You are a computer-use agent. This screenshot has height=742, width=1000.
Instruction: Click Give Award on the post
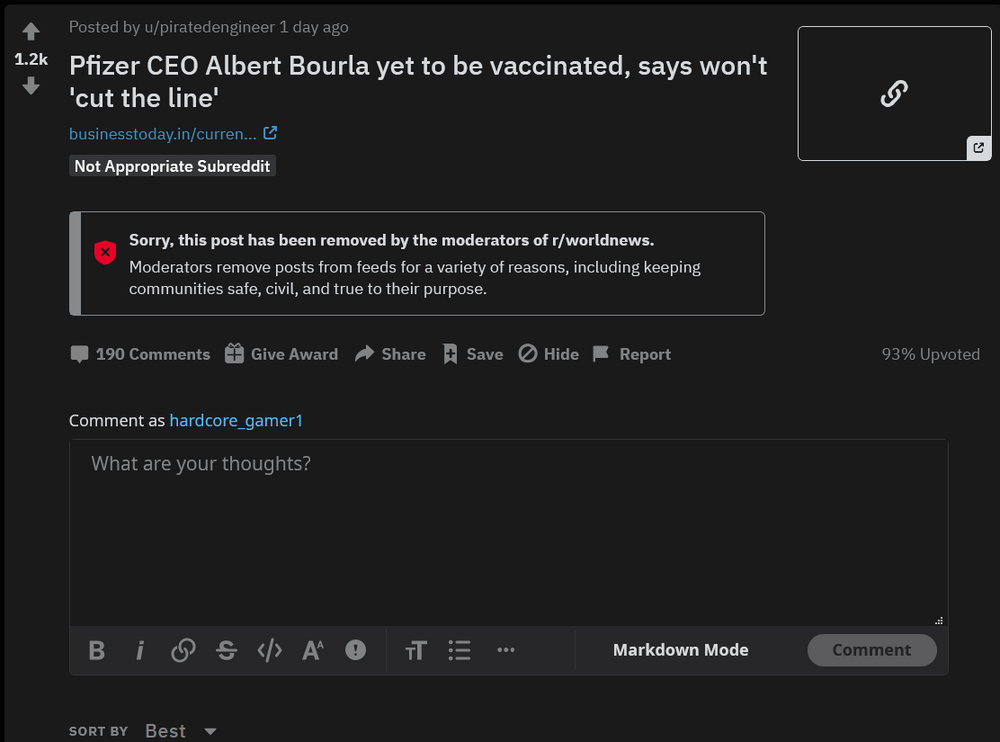tap(281, 354)
